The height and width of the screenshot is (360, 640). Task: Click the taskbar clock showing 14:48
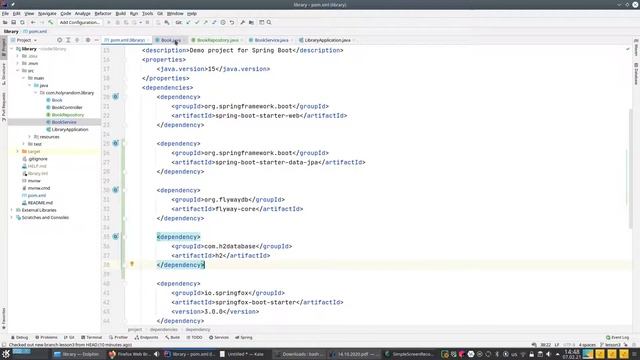coord(572,354)
